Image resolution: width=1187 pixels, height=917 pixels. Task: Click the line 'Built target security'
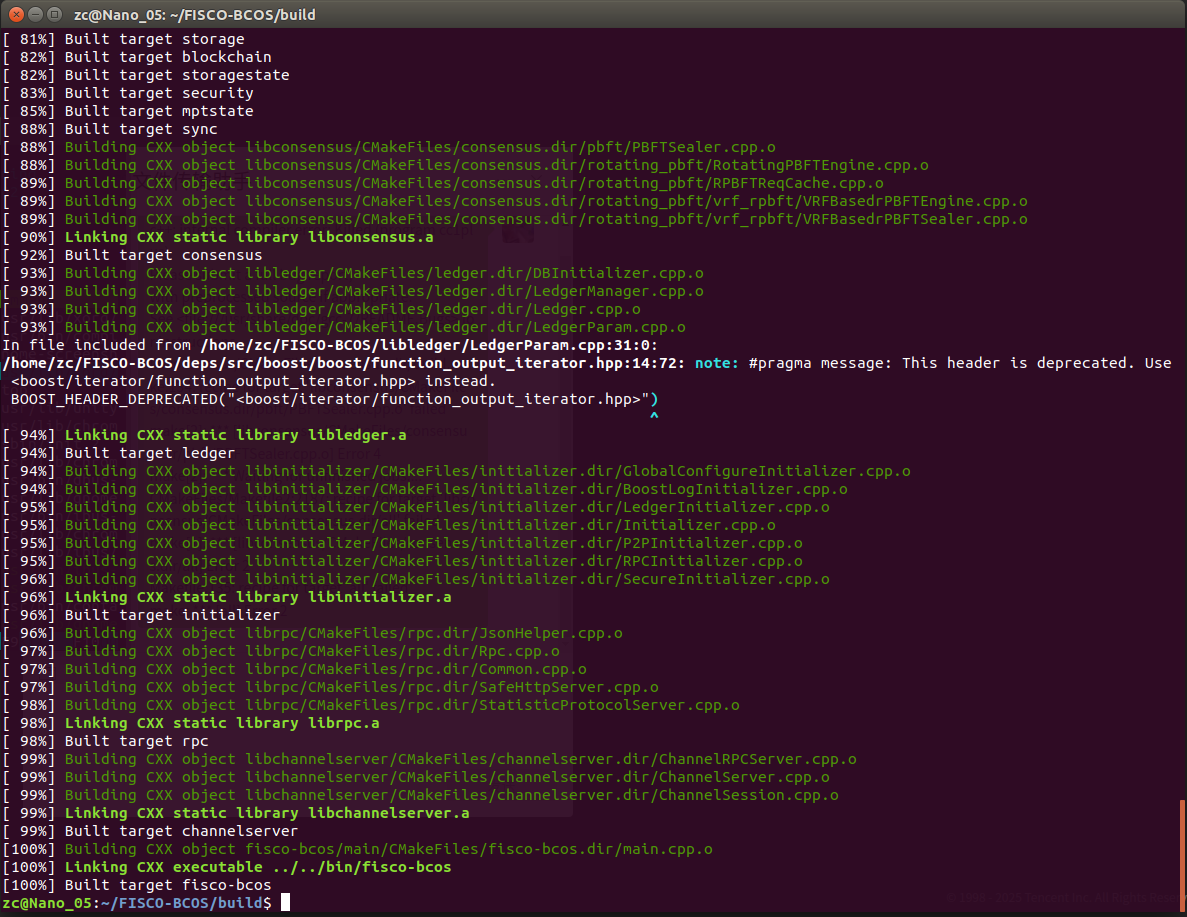point(128,93)
